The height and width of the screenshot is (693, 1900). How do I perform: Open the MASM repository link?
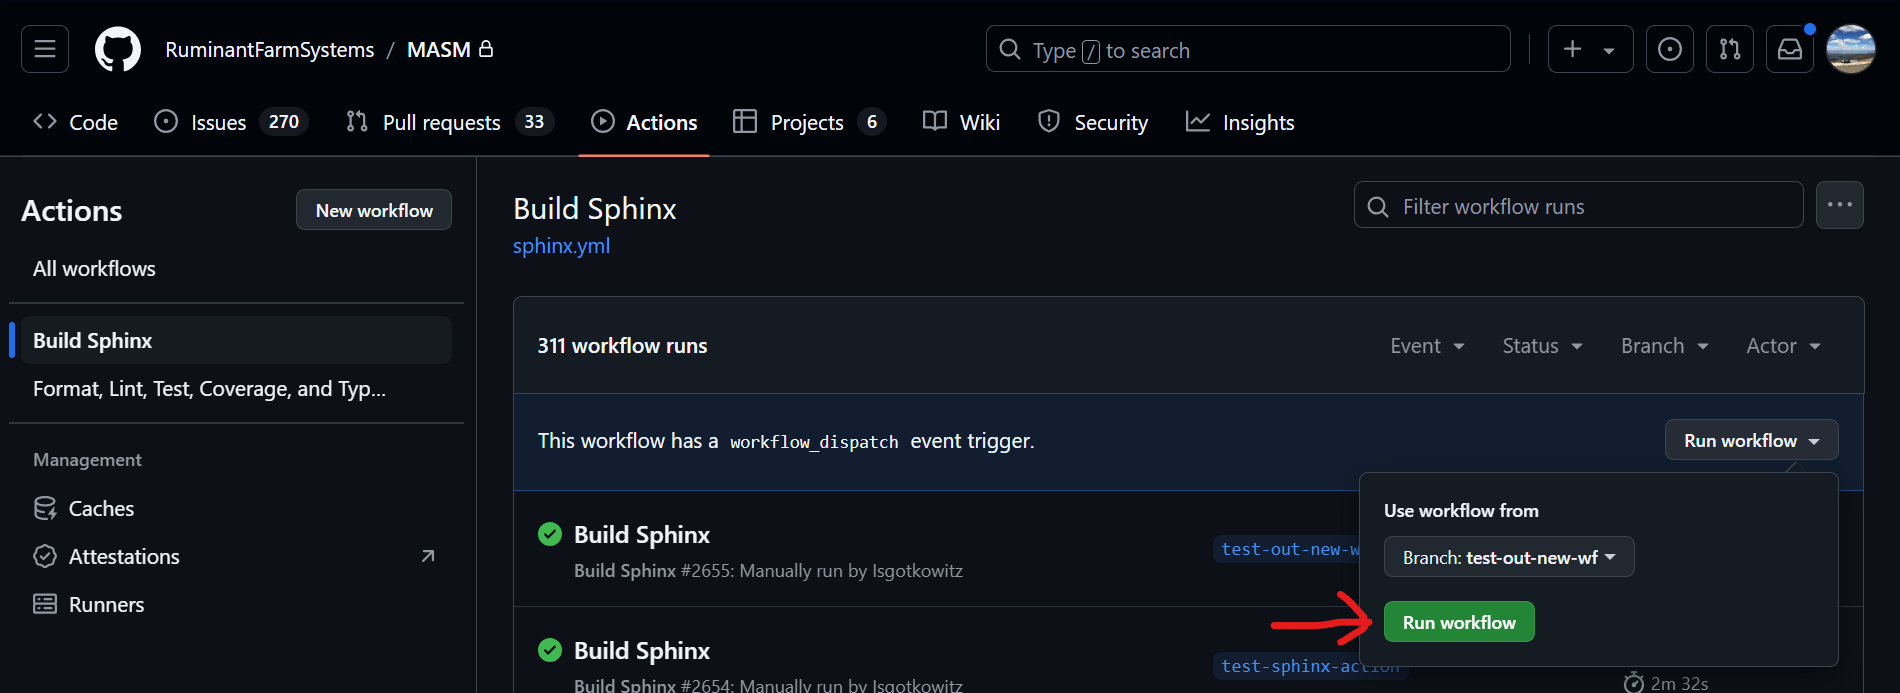(438, 50)
